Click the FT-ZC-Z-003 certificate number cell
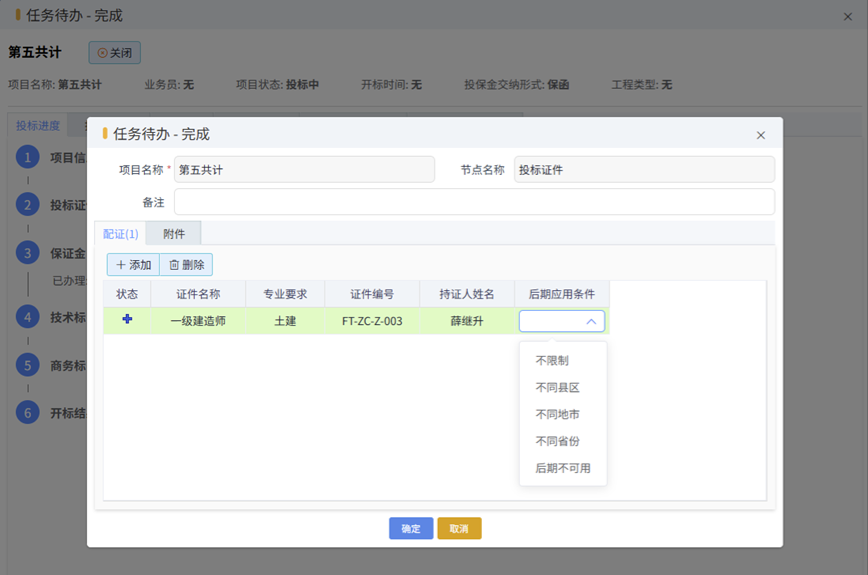 (372, 321)
